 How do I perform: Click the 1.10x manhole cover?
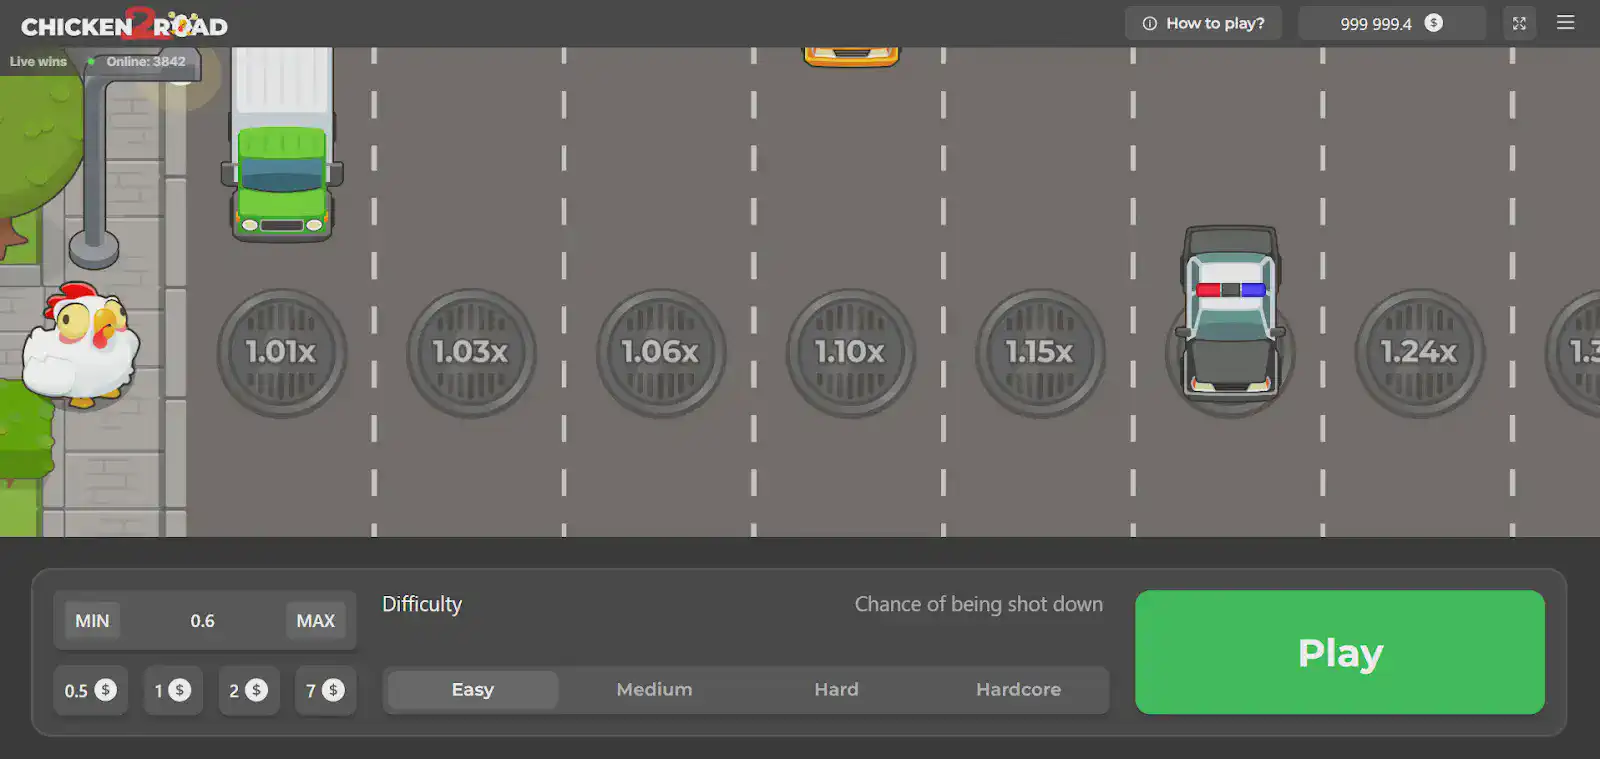point(850,352)
